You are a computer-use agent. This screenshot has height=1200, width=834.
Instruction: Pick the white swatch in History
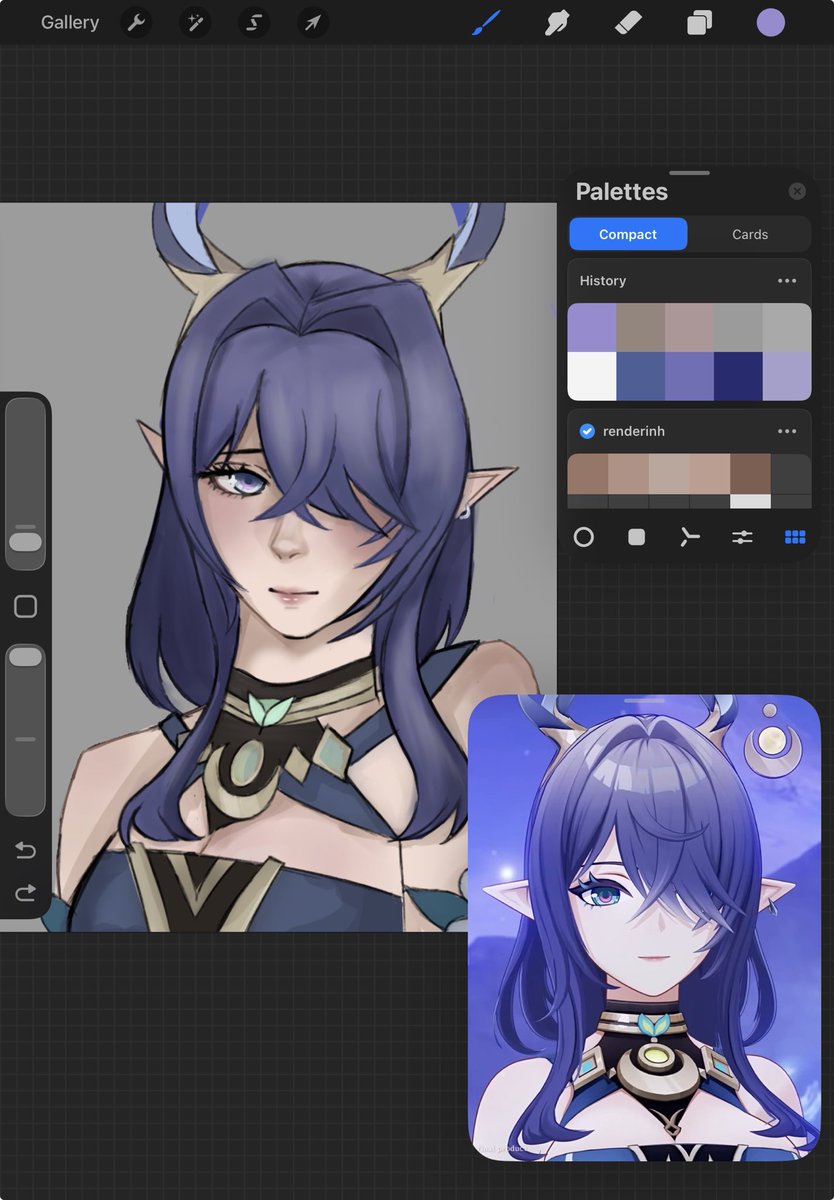[592, 377]
